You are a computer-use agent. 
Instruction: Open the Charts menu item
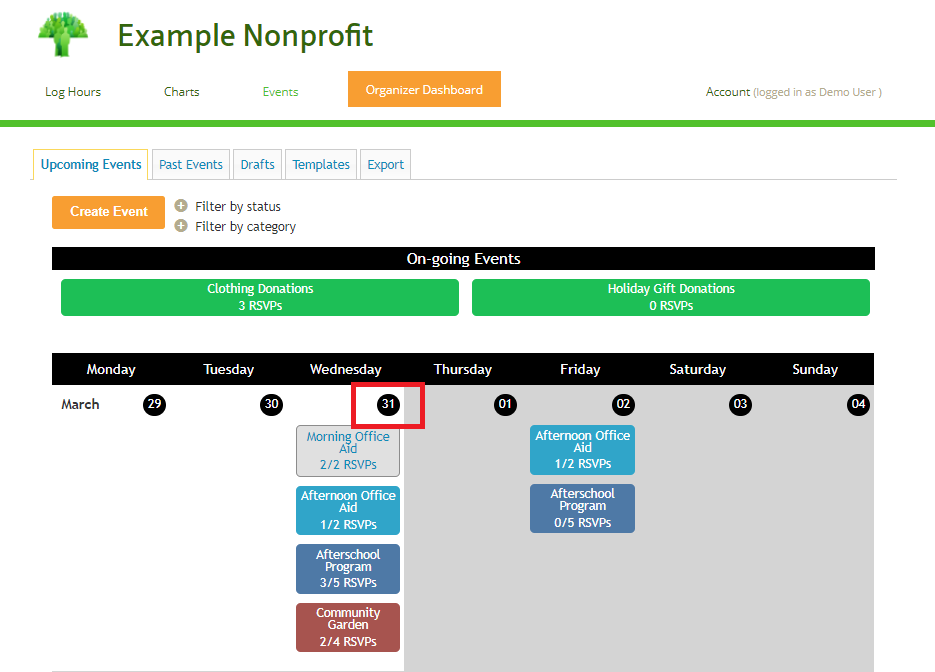point(181,92)
